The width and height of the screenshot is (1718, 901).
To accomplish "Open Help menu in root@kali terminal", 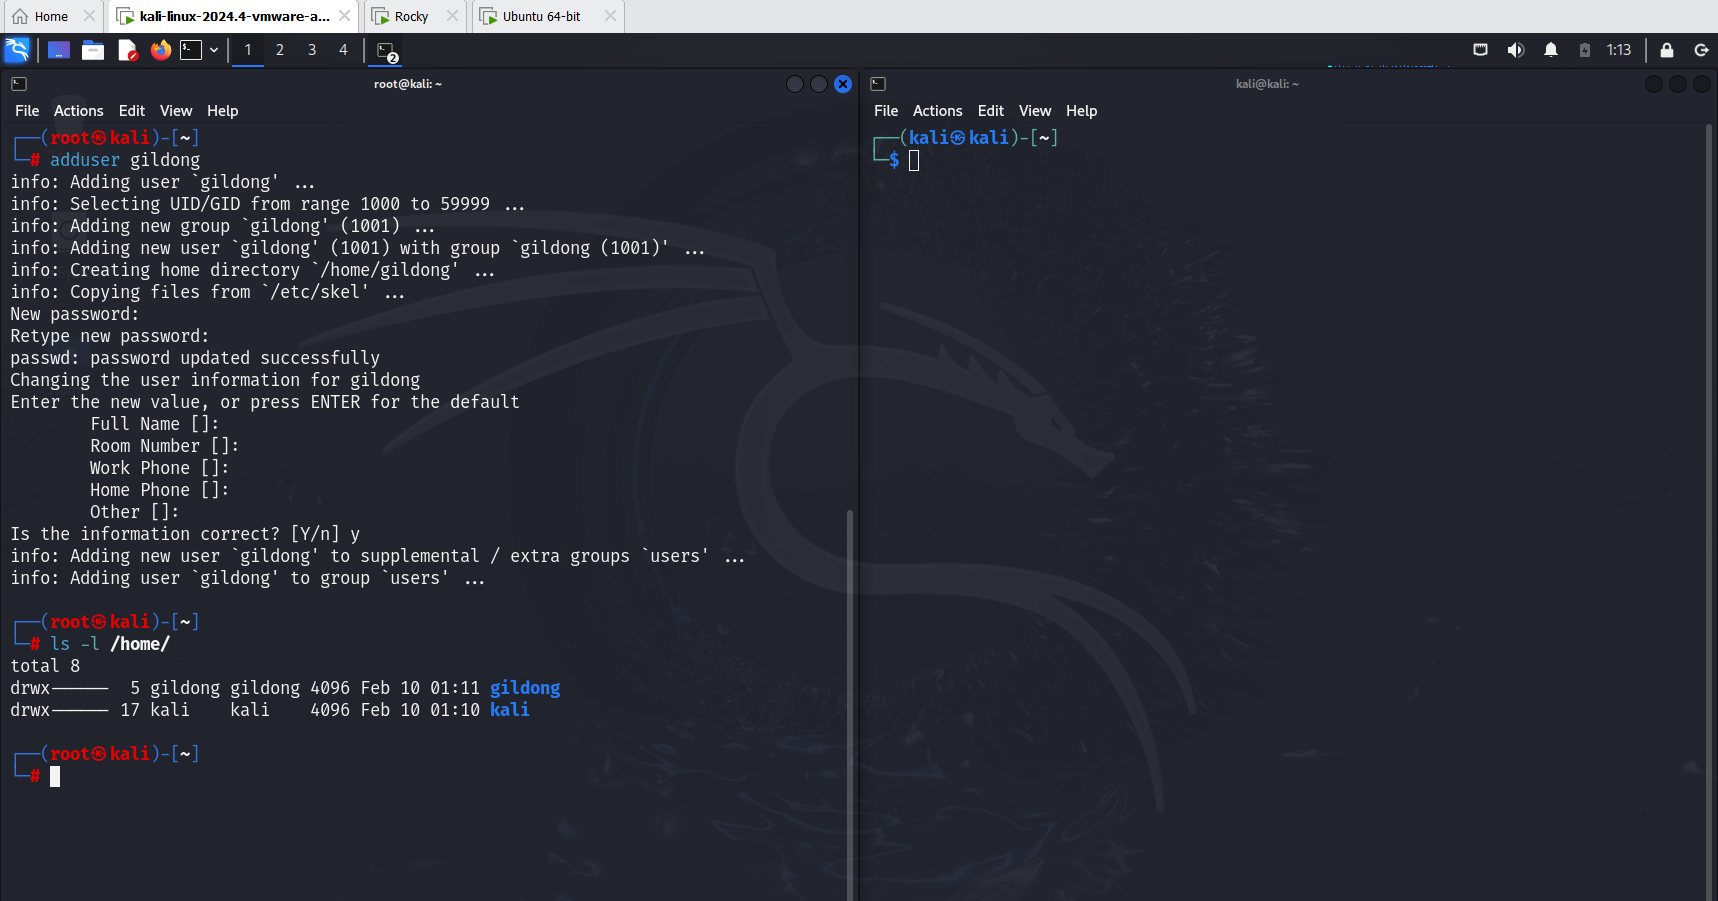I will (223, 111).
